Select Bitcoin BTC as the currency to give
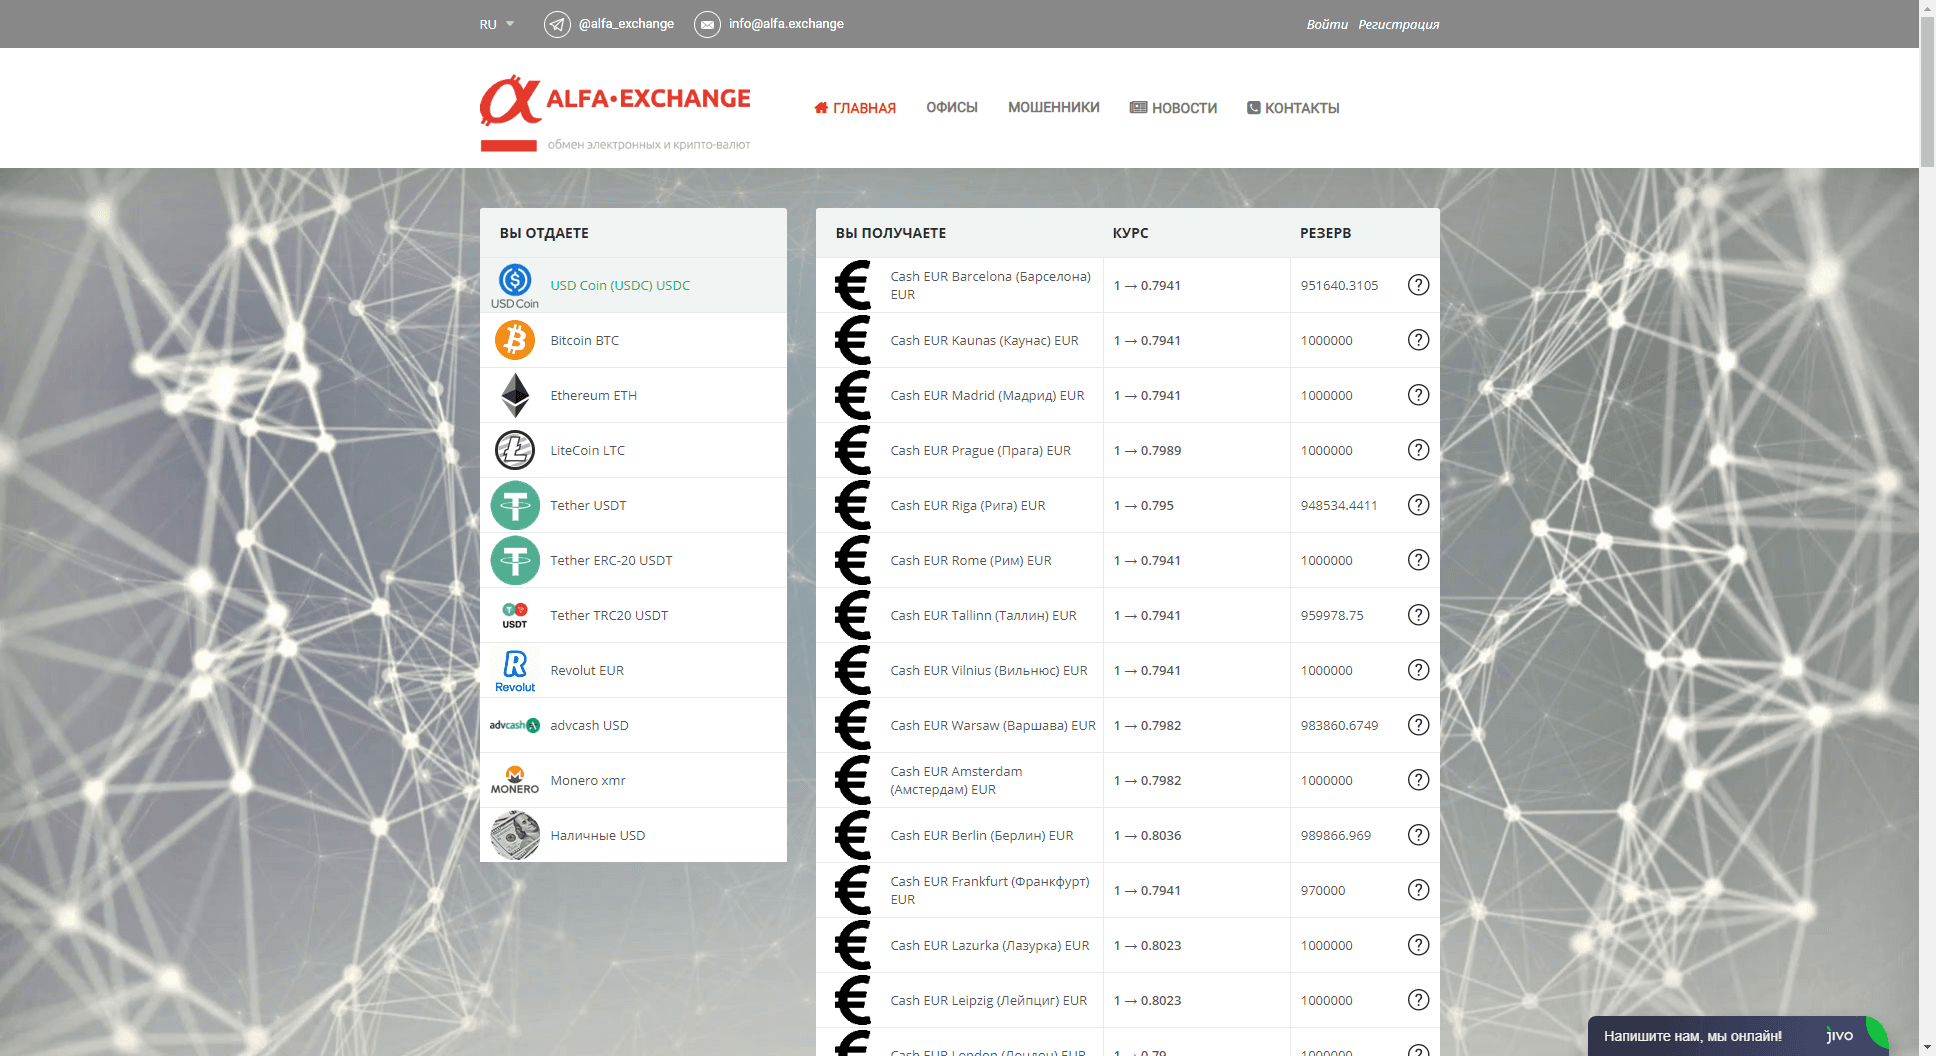This screenshot has width=1936, height=1056. click(x=514, y=340)
